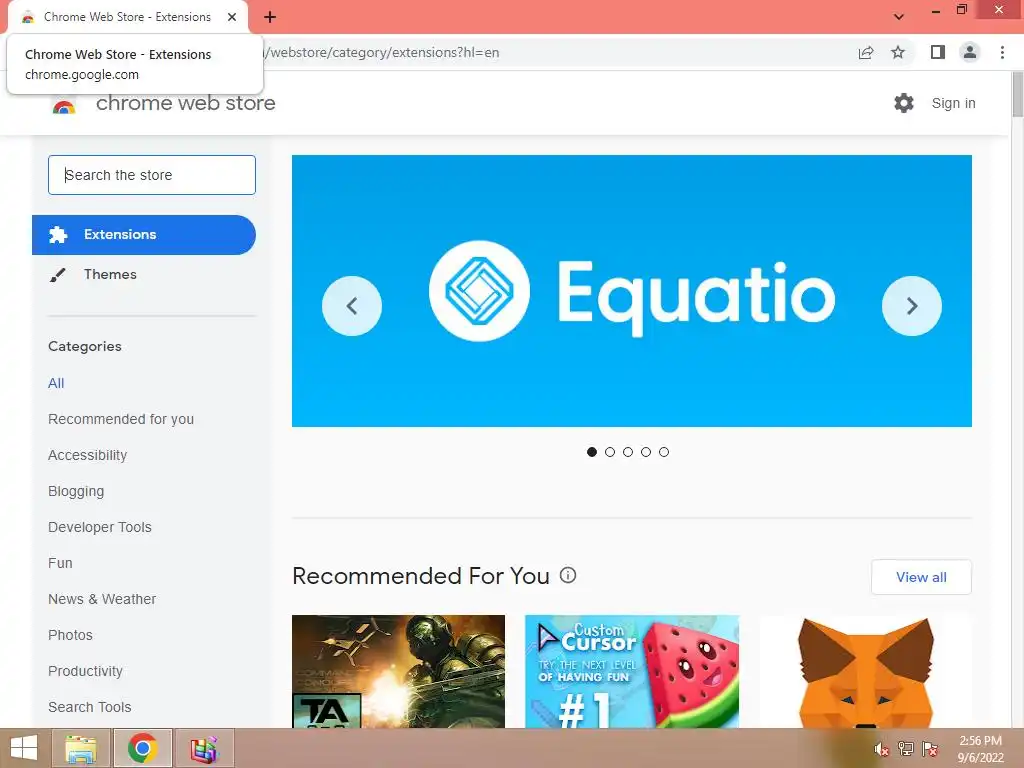Open the WinRAR taskbar icon
Screen dimensions: 1024x768
204,748
